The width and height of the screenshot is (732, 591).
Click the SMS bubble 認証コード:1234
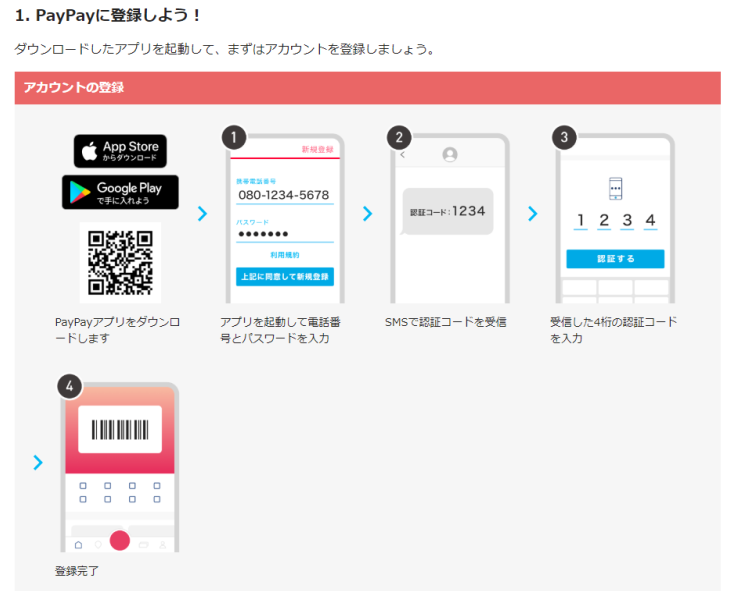click(447, 211)
